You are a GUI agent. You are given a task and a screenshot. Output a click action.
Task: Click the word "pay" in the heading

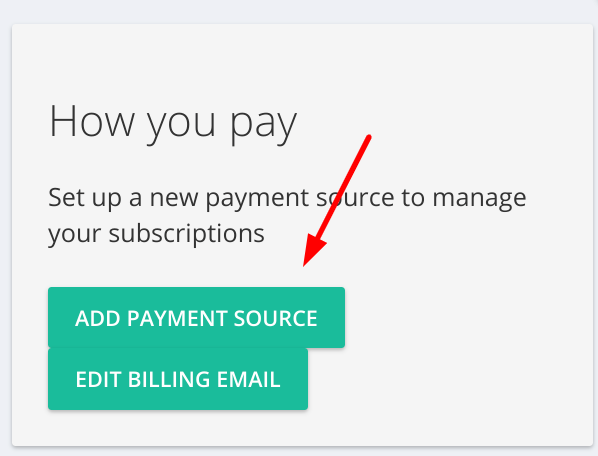tap(263, 125)
